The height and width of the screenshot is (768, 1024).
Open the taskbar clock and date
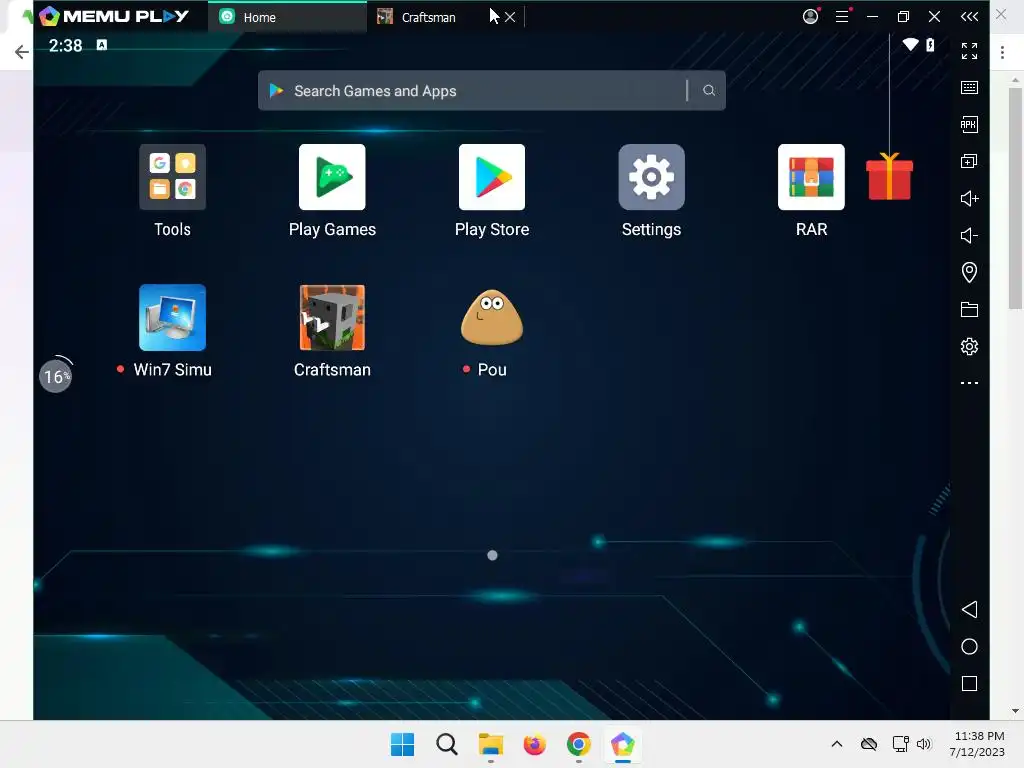pos(978,744)
